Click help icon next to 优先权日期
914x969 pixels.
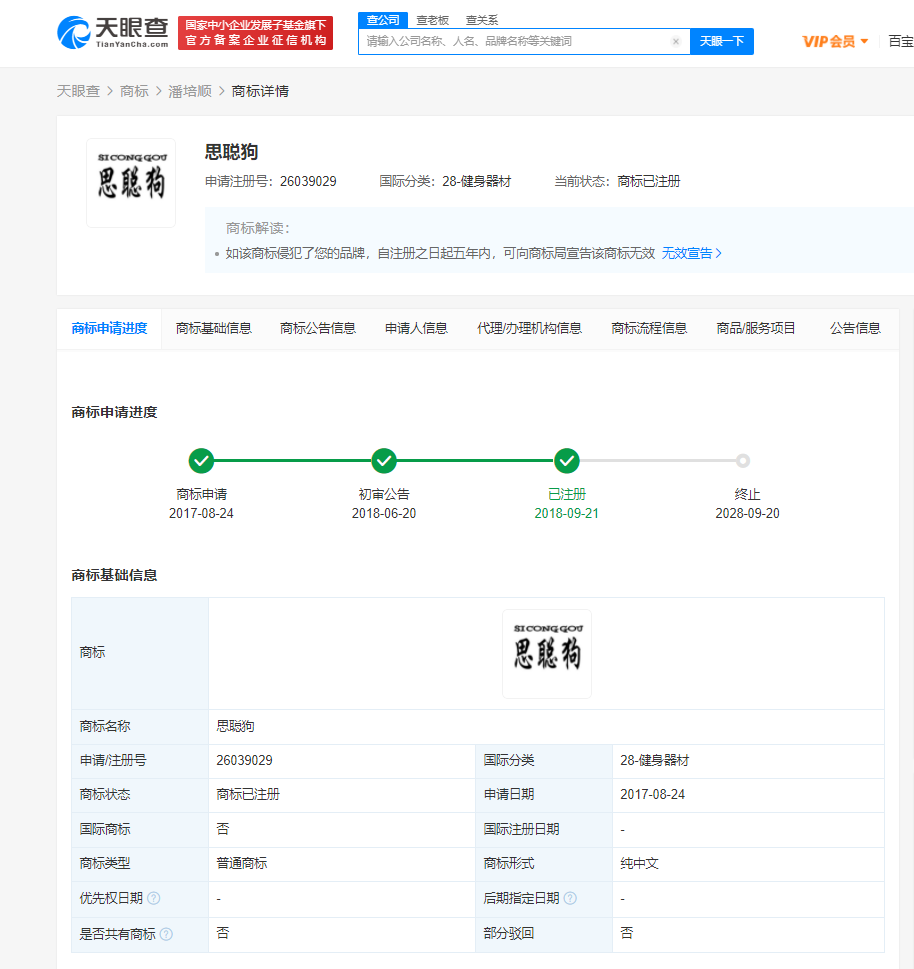point(154,899)
